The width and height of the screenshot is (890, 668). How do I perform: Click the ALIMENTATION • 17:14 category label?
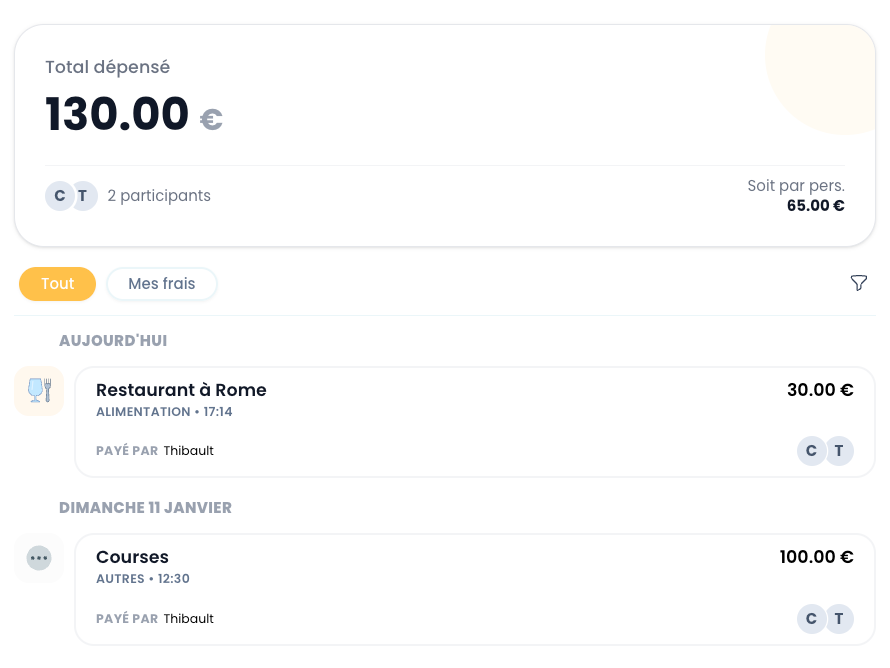coord(164,412)
